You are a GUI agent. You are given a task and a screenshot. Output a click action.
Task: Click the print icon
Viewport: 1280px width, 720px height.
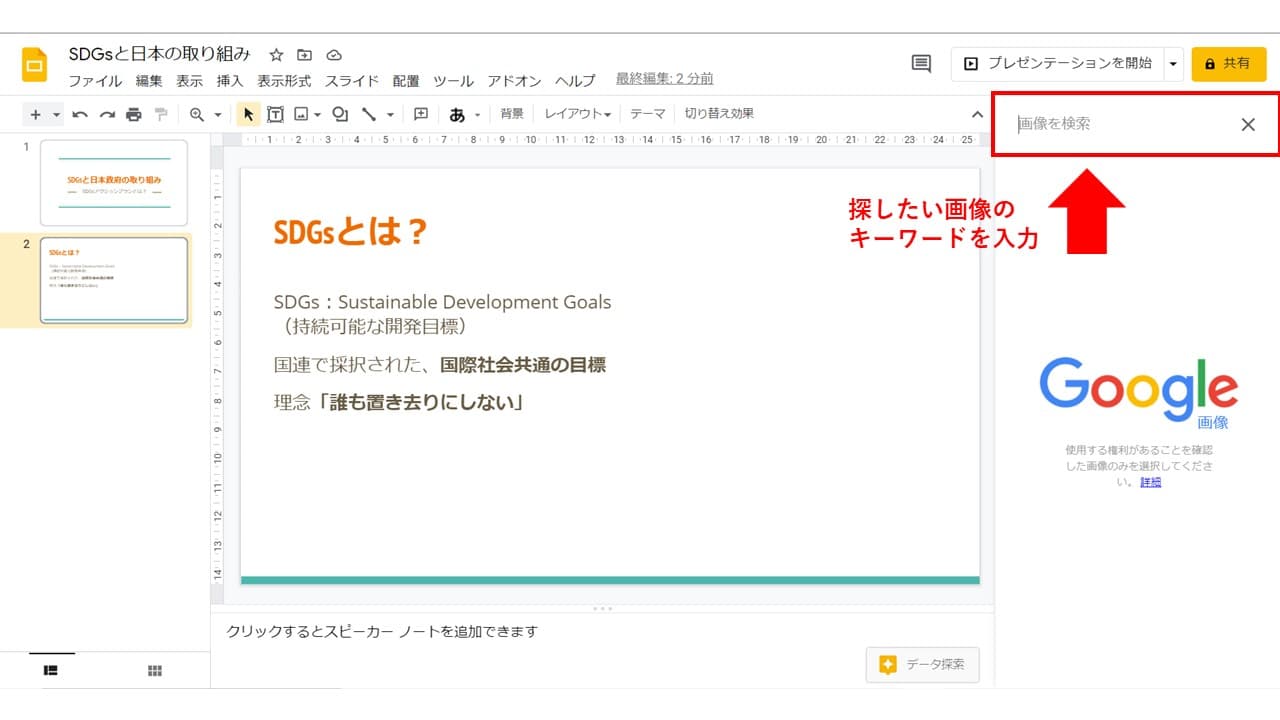point(133,115)
